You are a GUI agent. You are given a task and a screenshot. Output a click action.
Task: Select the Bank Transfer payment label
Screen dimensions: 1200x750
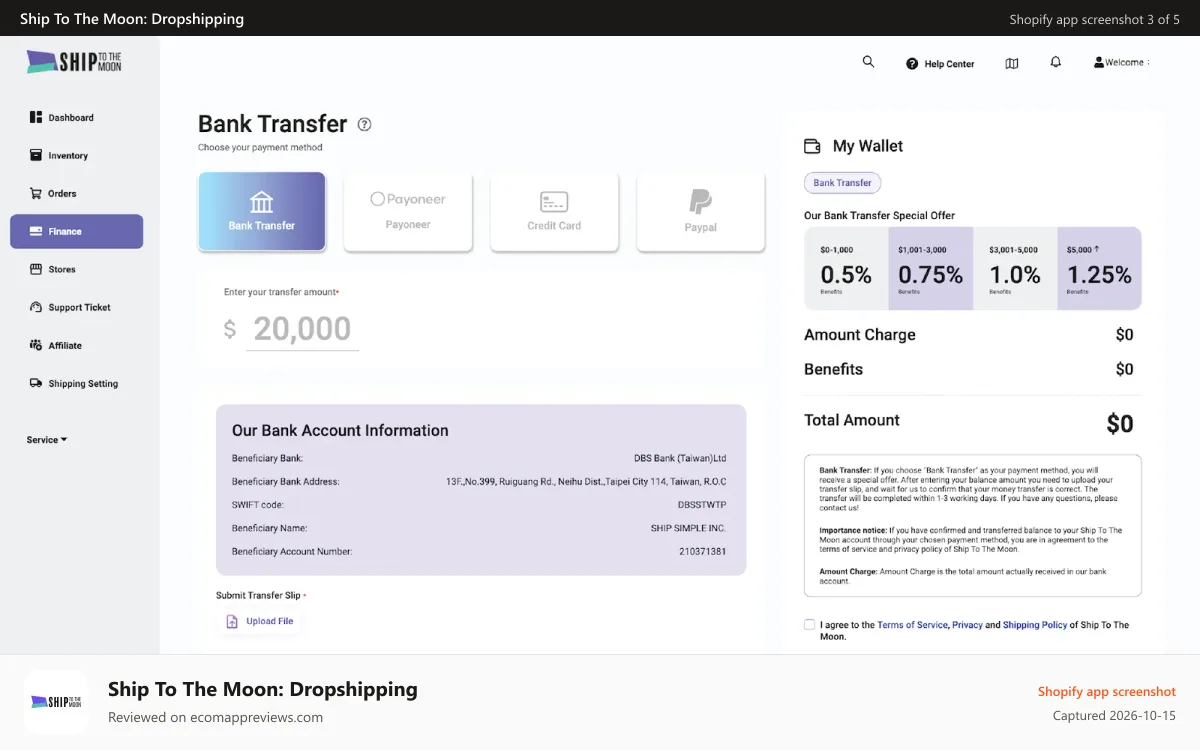click(x=262, y=226)
